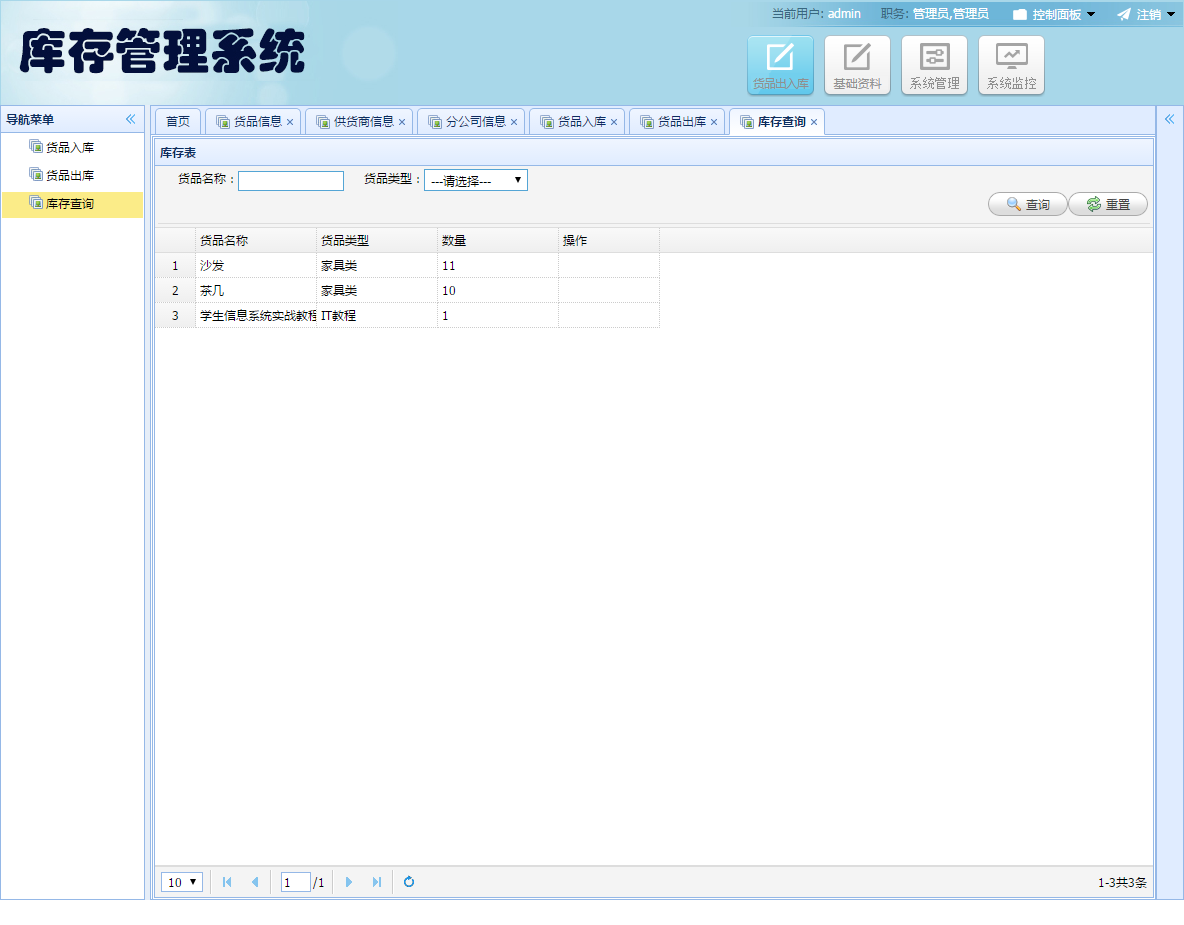The height and width of the screenshot is (925, 1184).
Task: Select 库存查询 in the navigation menu
Action: [72, 204]
